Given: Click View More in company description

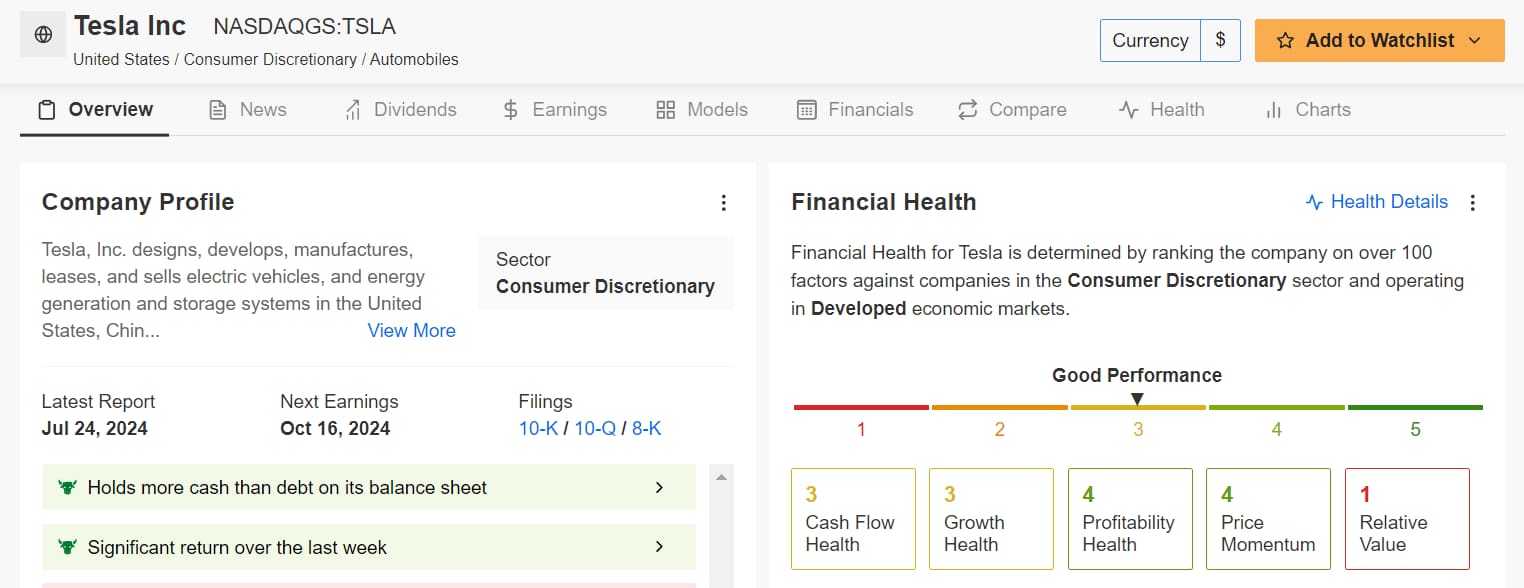Looking at the screenshot, I should (x=412, y=331).
